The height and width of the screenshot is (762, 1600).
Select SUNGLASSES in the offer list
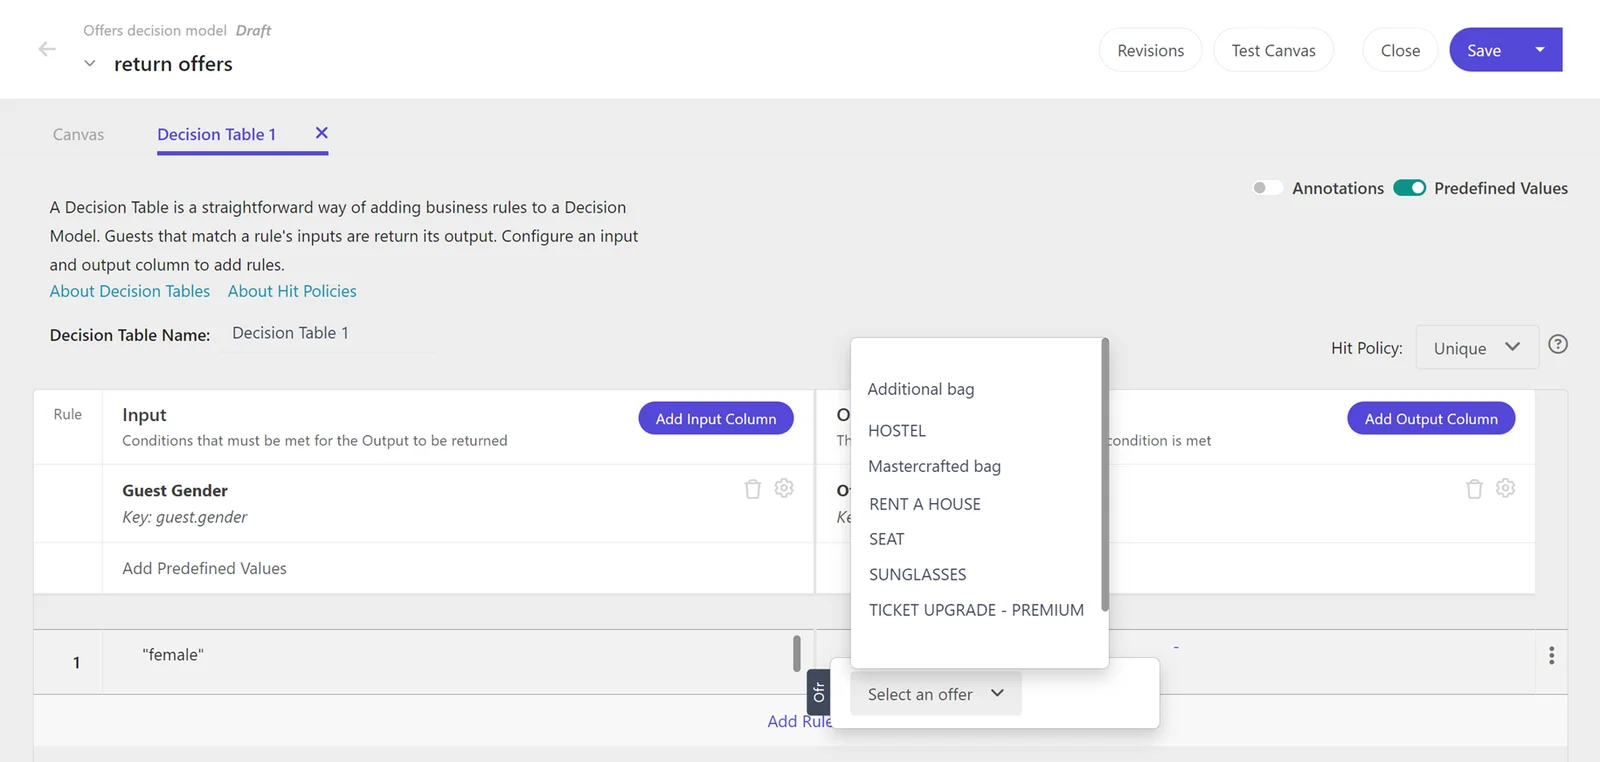pyautogui.click(x=918, y=575)
